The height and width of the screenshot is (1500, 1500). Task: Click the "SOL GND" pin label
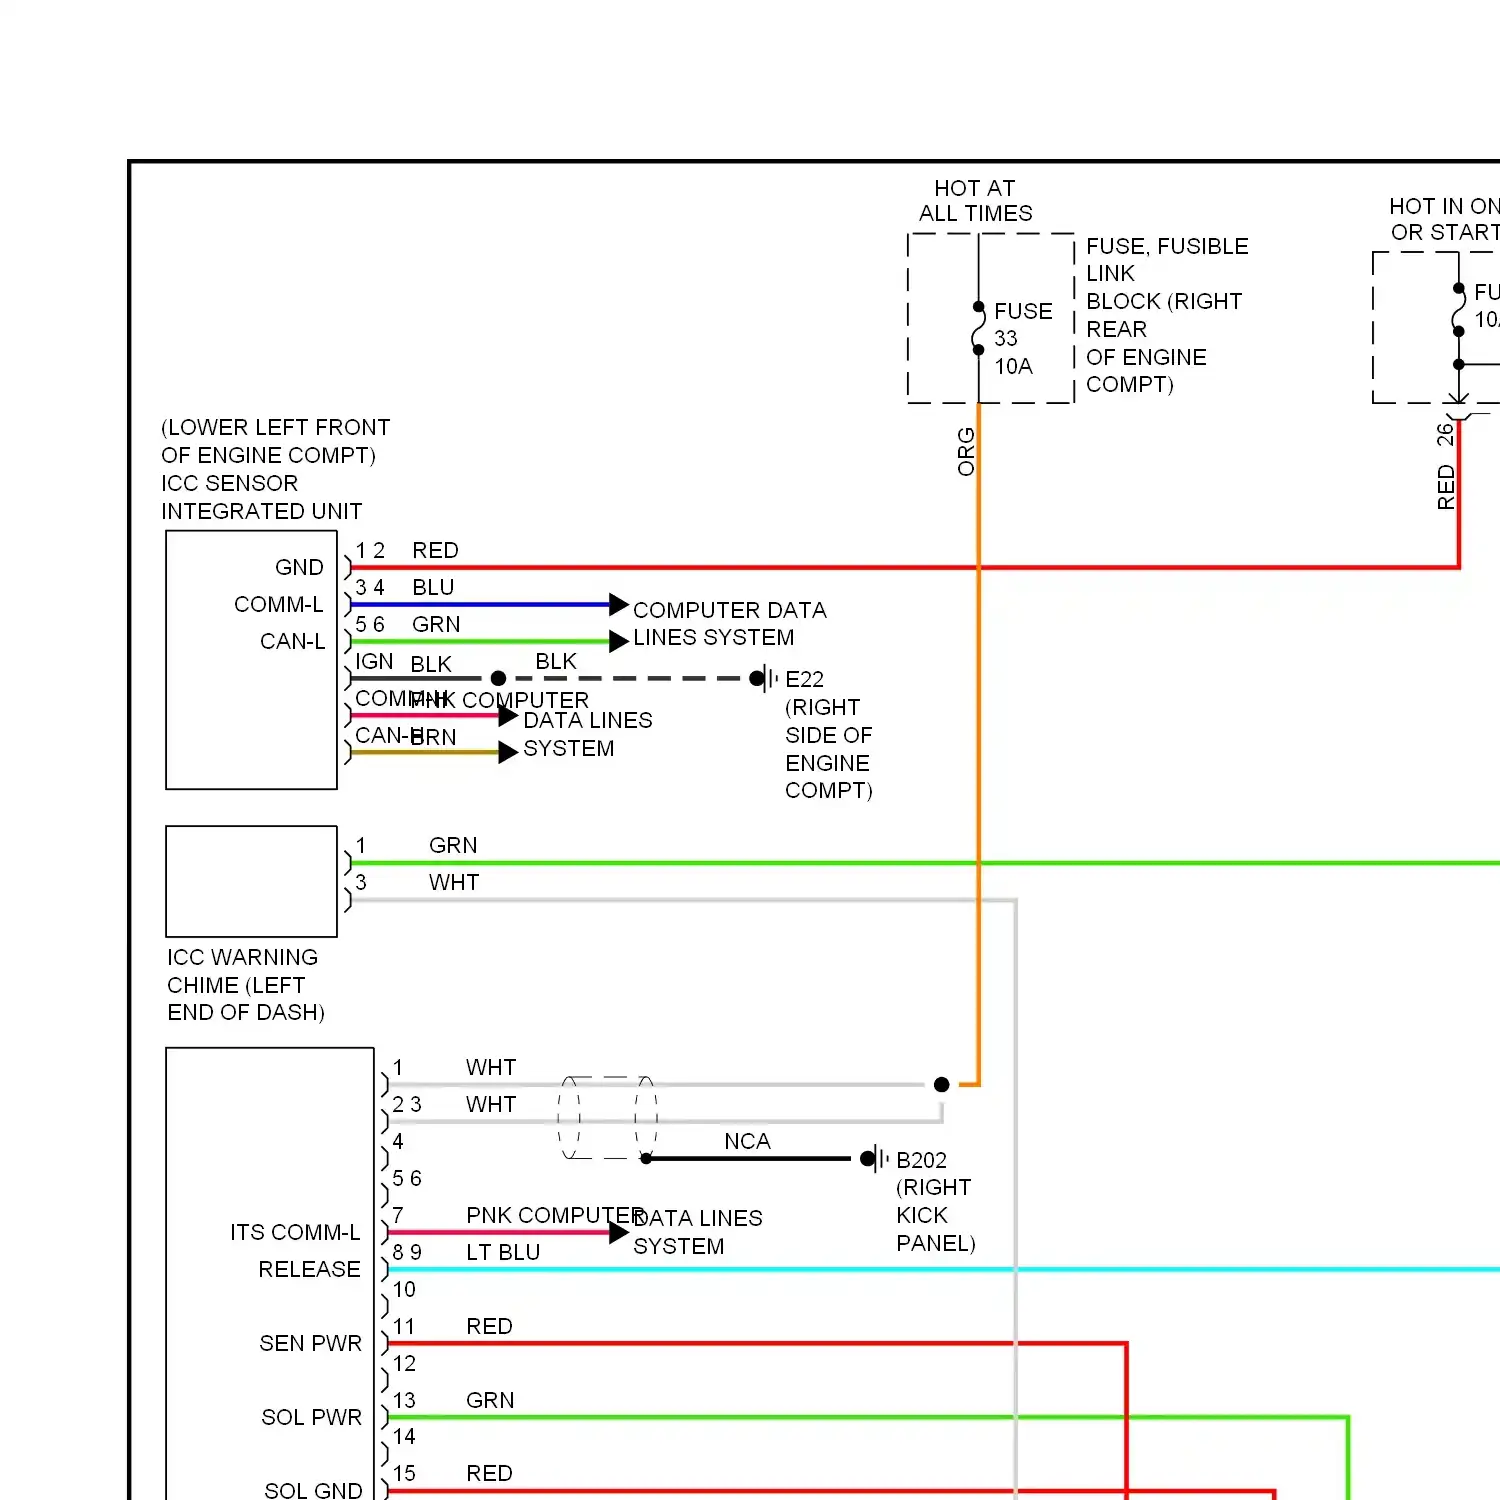tap(313, 1490)
